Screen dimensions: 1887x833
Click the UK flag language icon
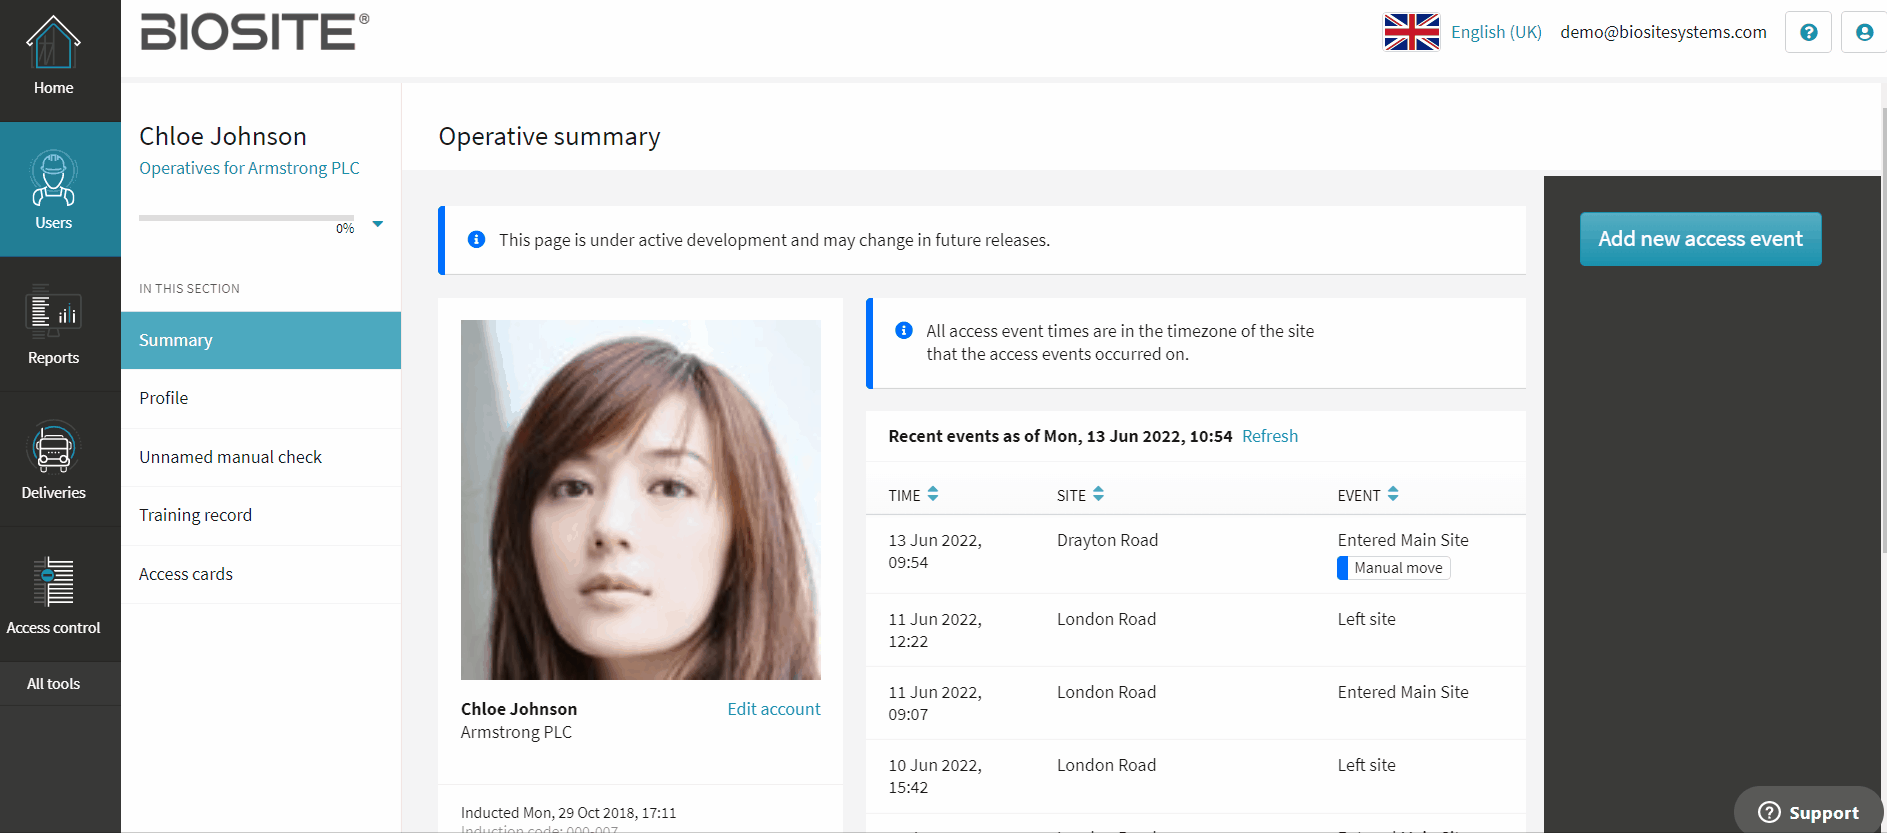click(x=1411, y=32)
